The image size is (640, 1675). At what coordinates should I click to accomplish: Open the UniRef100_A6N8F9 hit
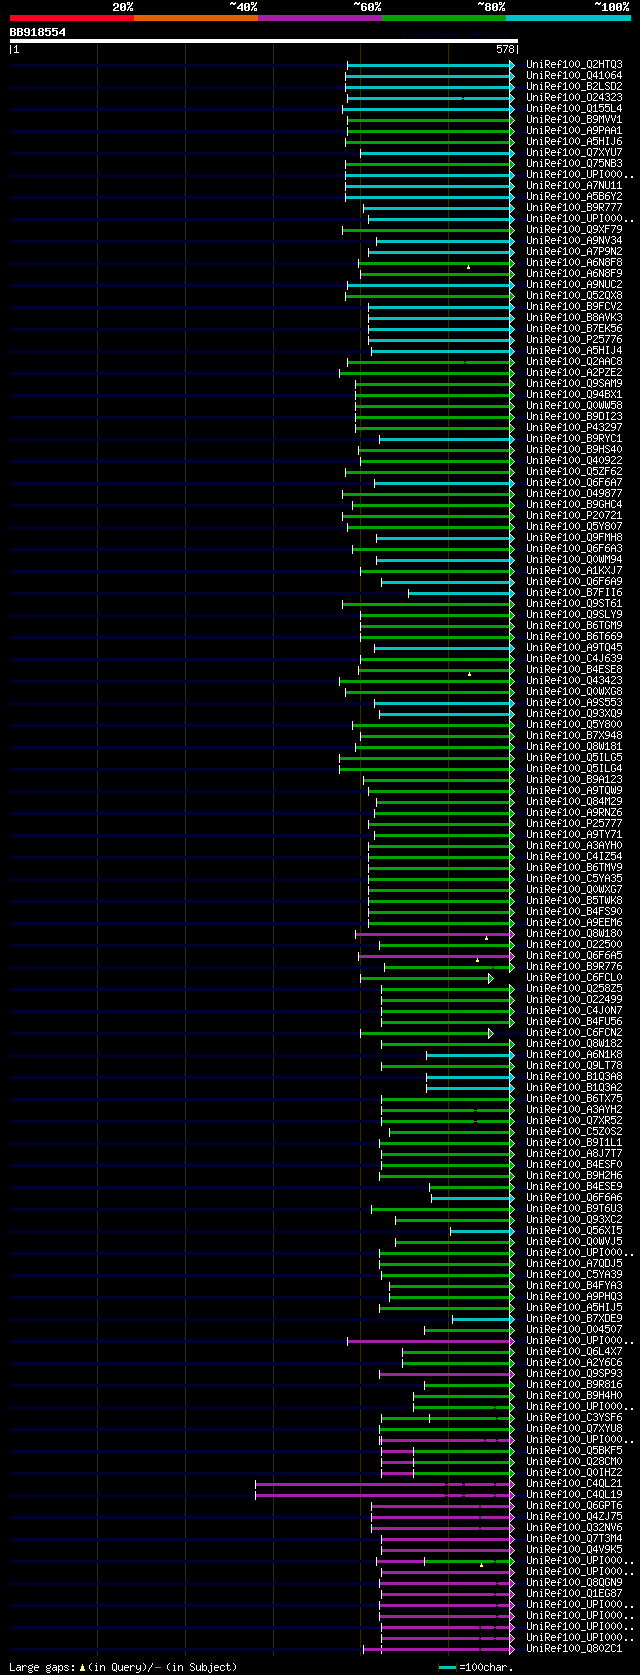click(x=574, y=273)
